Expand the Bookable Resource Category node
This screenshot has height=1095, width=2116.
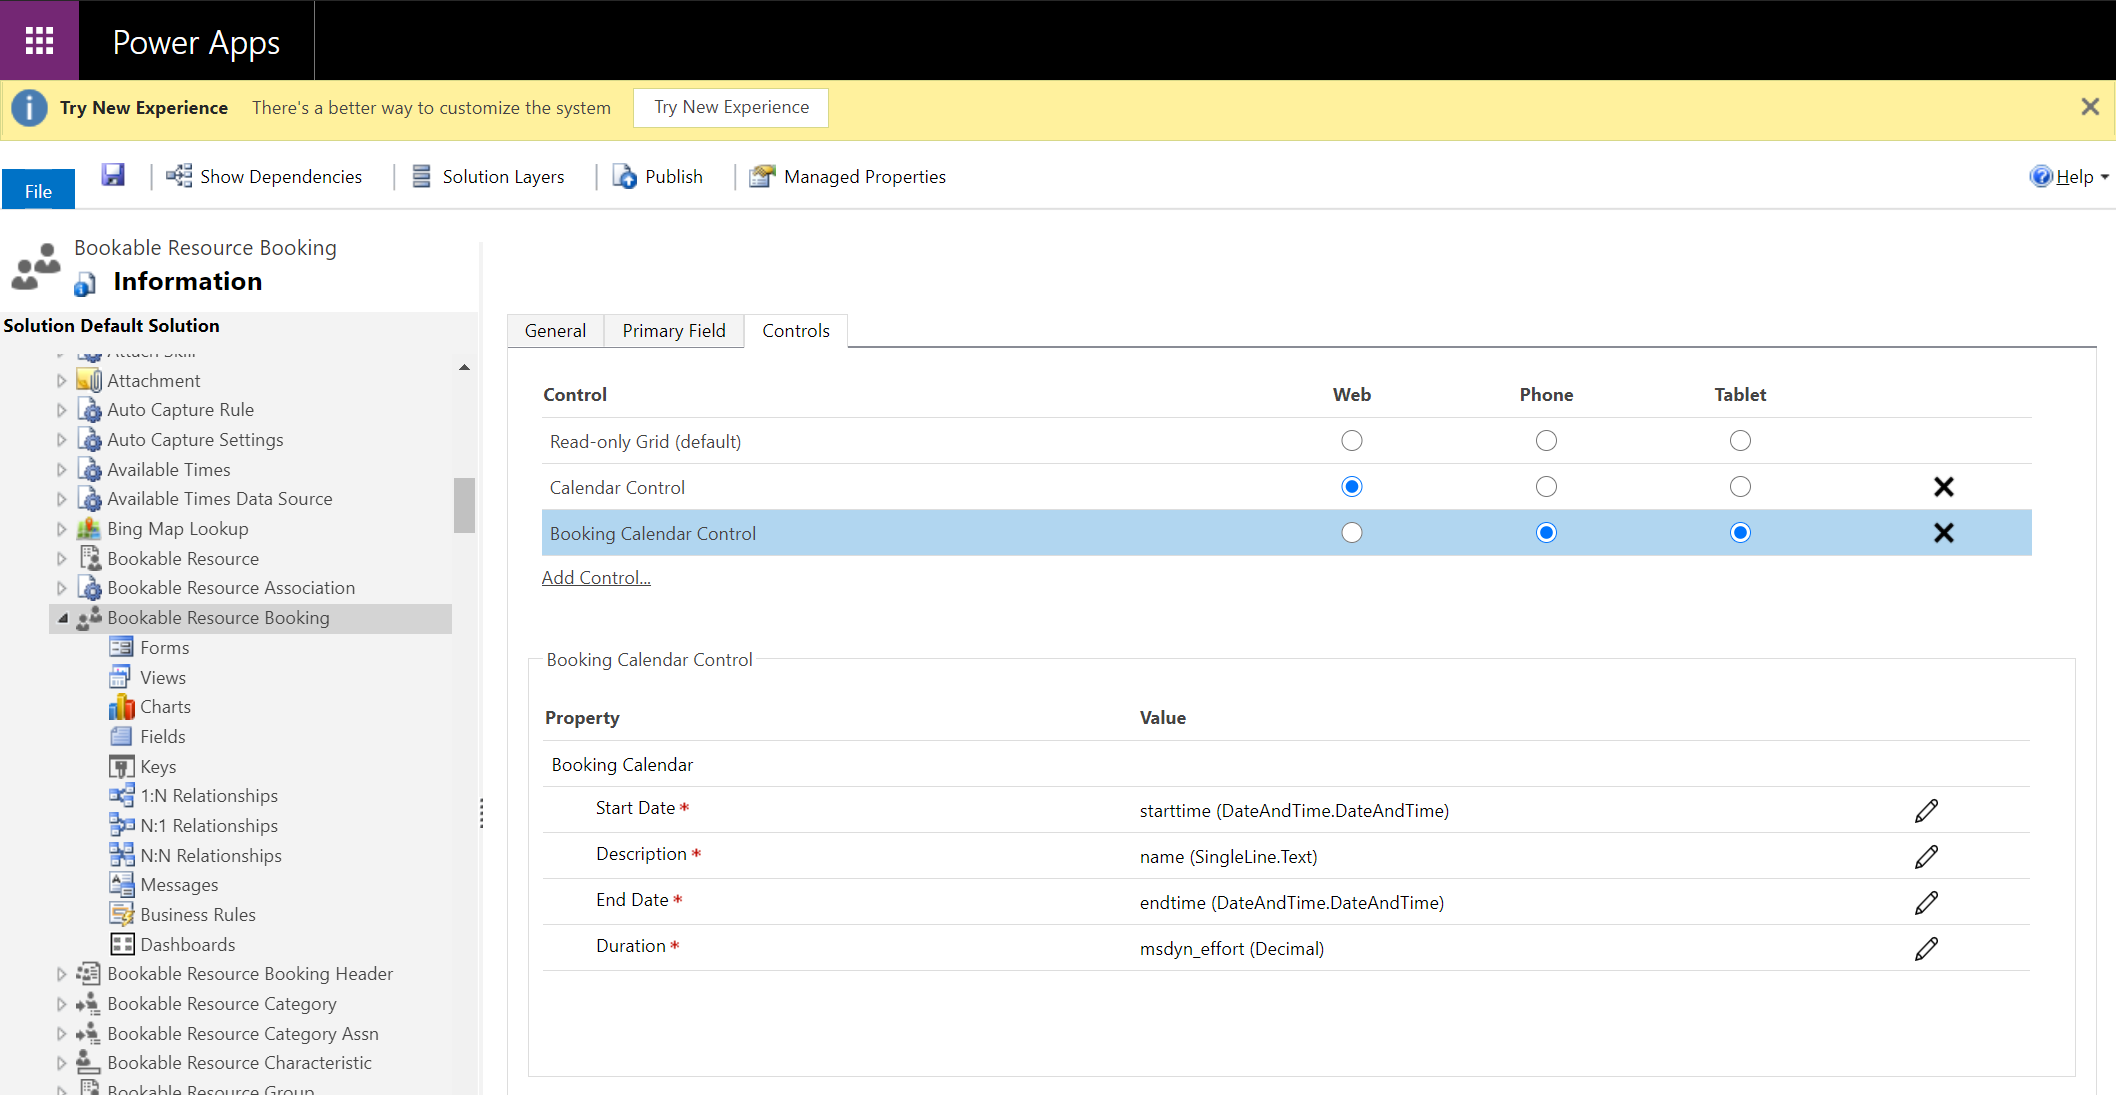point(60,1003)
